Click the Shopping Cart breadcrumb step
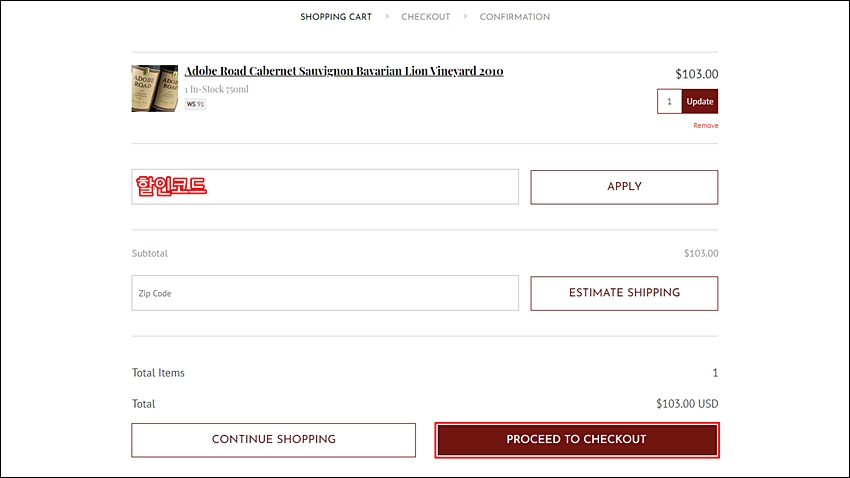The image size is (850, 478). pos(336,17)
